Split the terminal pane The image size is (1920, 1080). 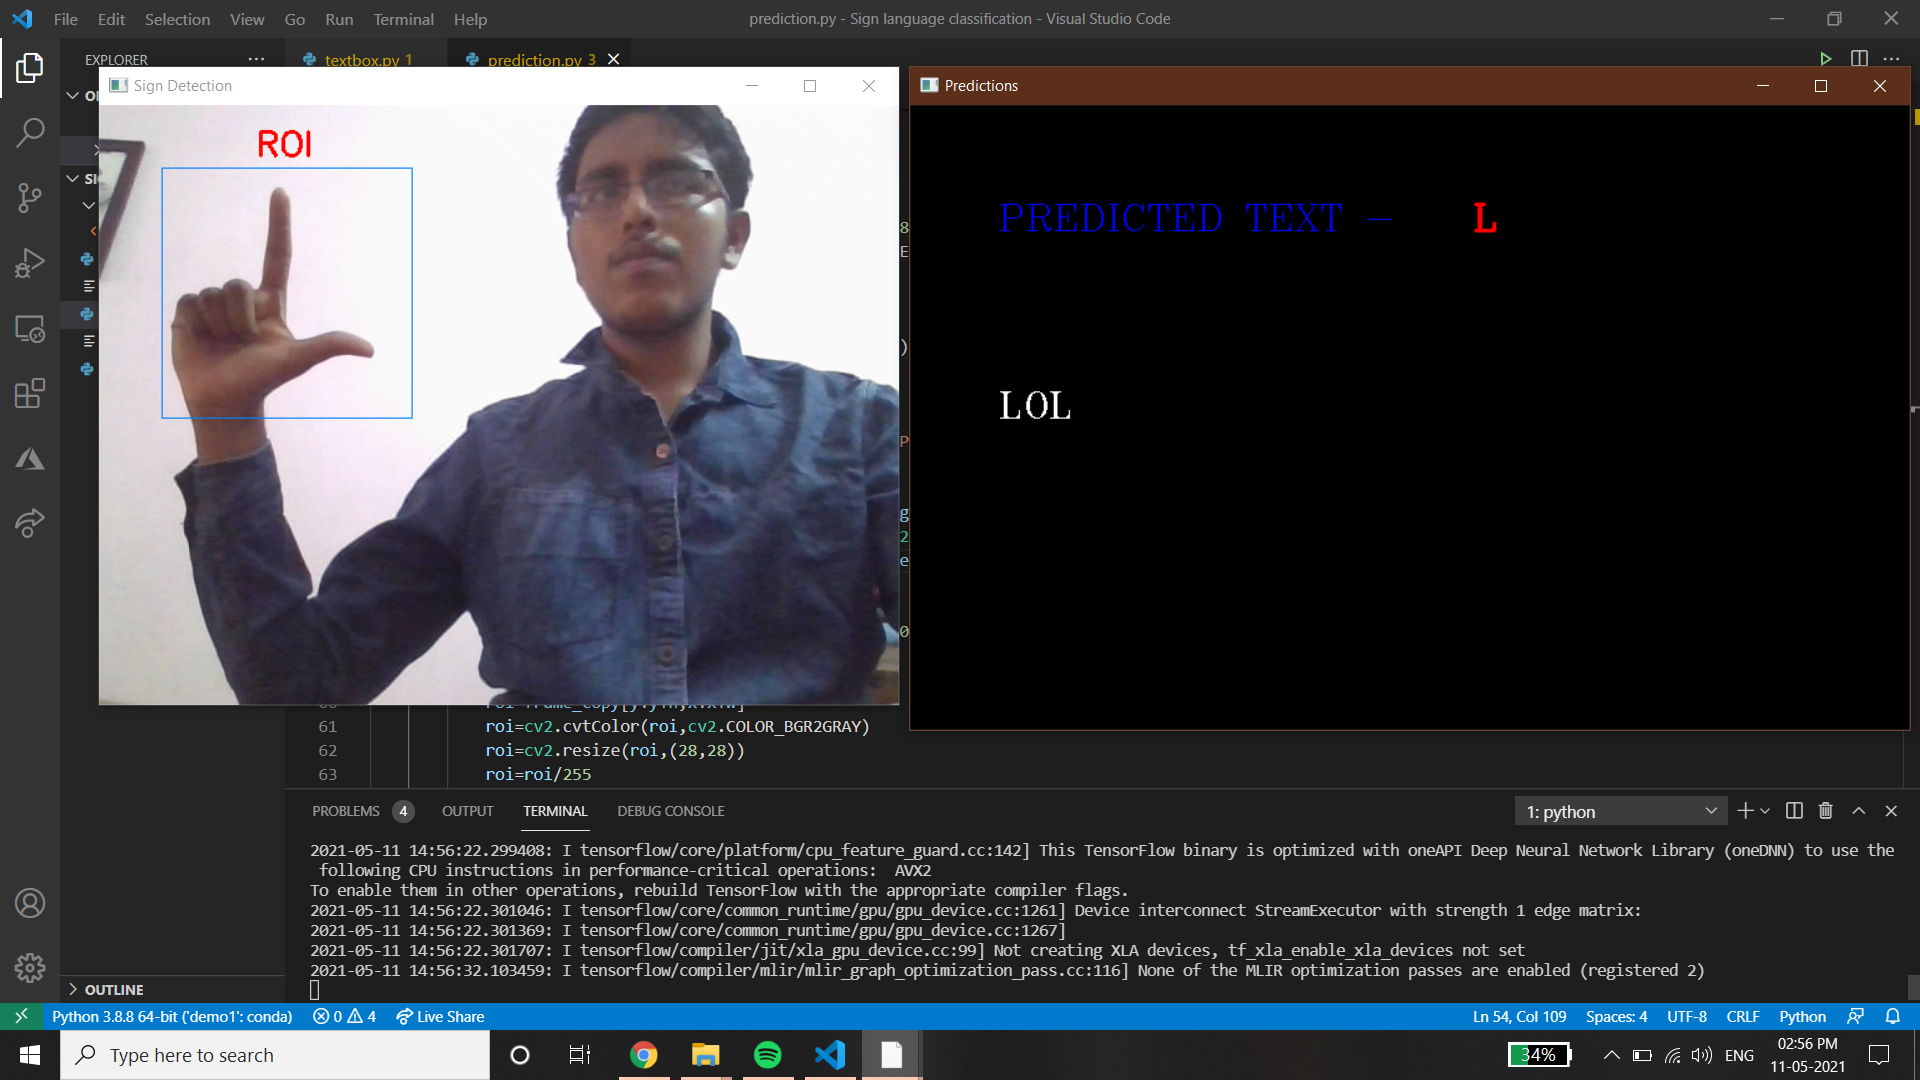coord(1793,811)
